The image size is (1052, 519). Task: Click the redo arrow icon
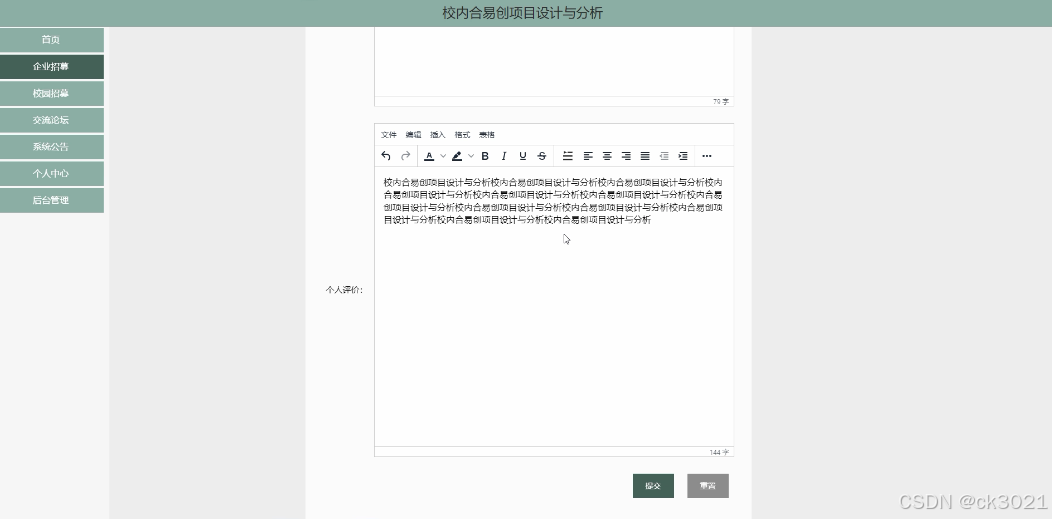pos(405,156)
